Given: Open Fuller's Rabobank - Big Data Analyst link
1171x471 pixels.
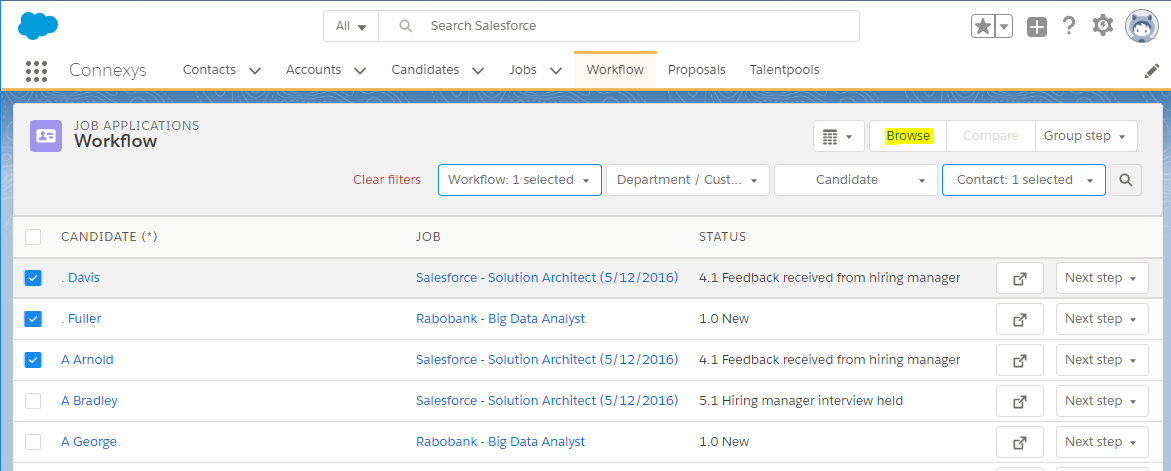Looking at the screenshot, I should (x=500, y=319).
